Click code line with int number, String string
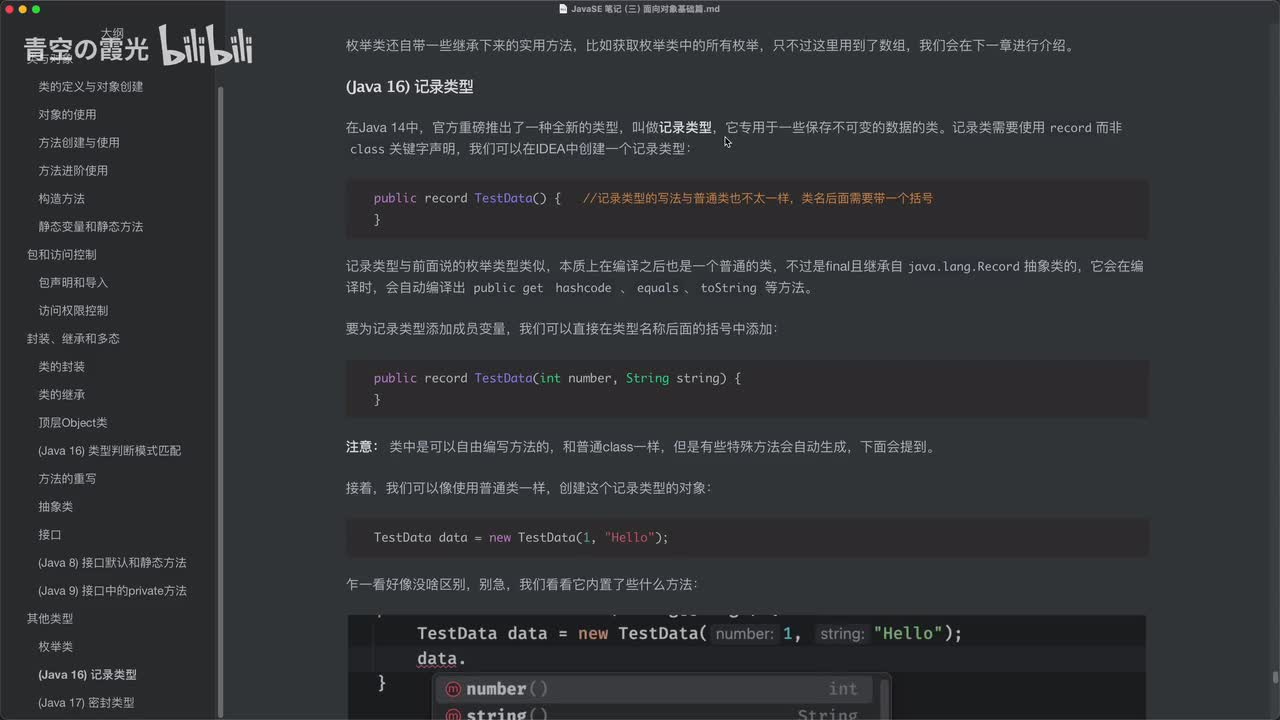Viewport: 1280px width, 720px height. coord(557,378)
